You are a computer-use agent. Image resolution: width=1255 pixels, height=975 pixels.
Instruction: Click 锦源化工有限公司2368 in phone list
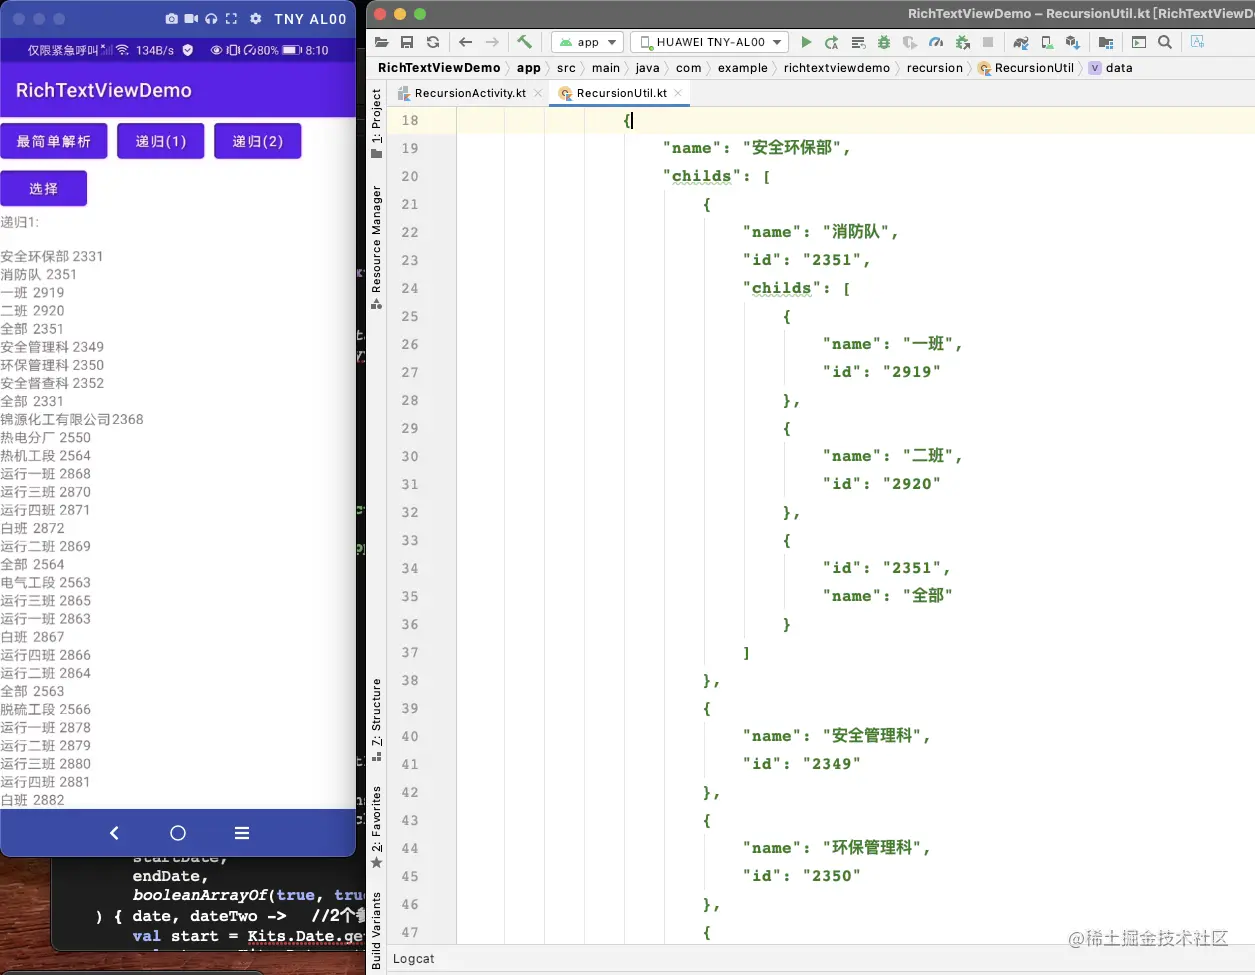pyautogui.click(x=72, y=419)
